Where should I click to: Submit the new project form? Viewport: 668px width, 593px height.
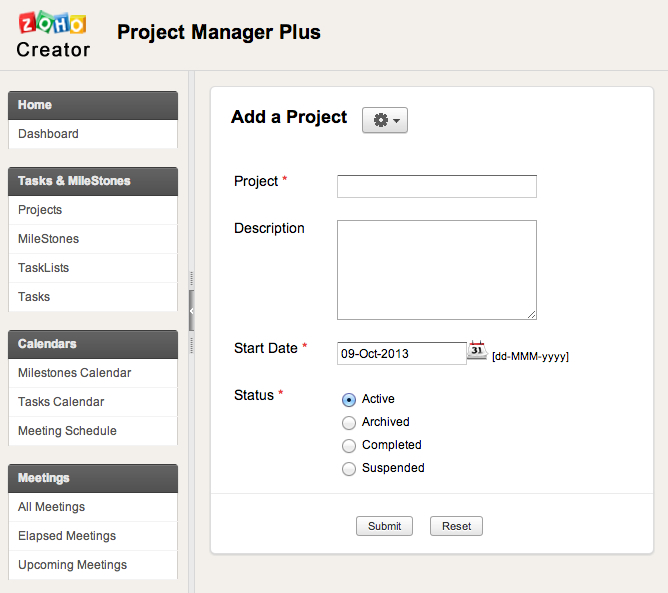click(x=384, y=526)
